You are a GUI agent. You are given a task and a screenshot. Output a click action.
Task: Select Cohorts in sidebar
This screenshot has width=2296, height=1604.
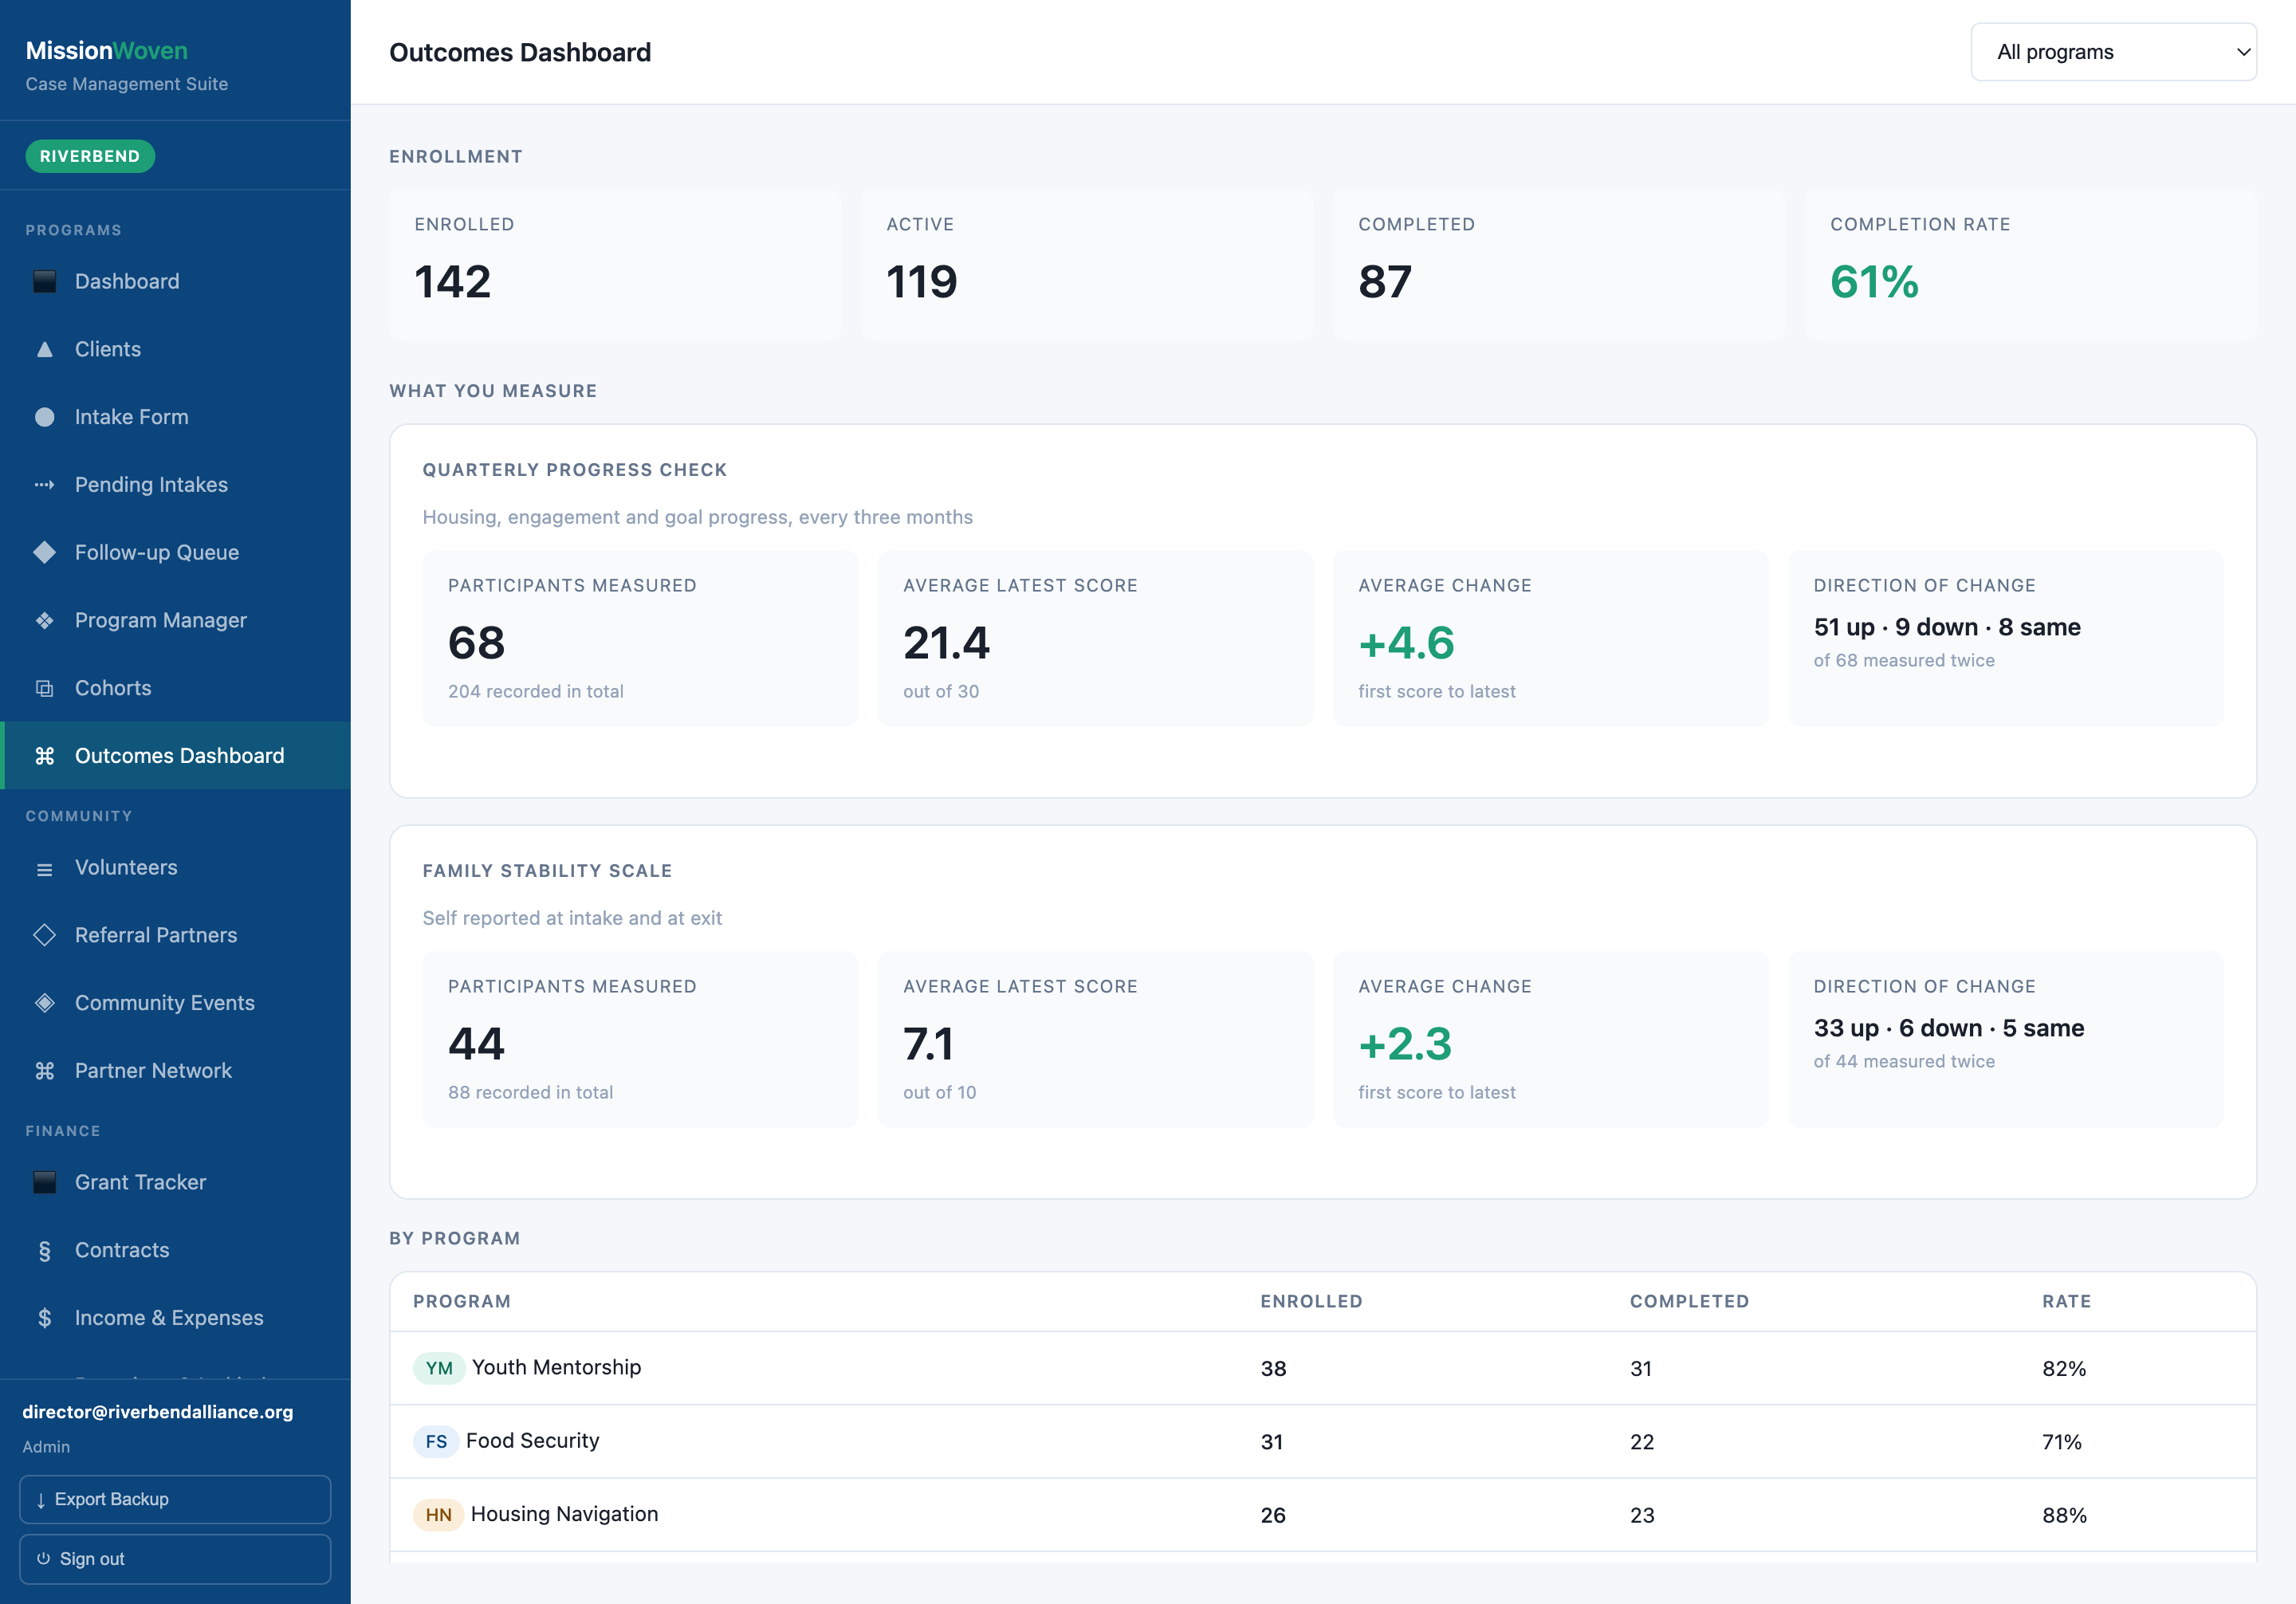tap(175, 689)
